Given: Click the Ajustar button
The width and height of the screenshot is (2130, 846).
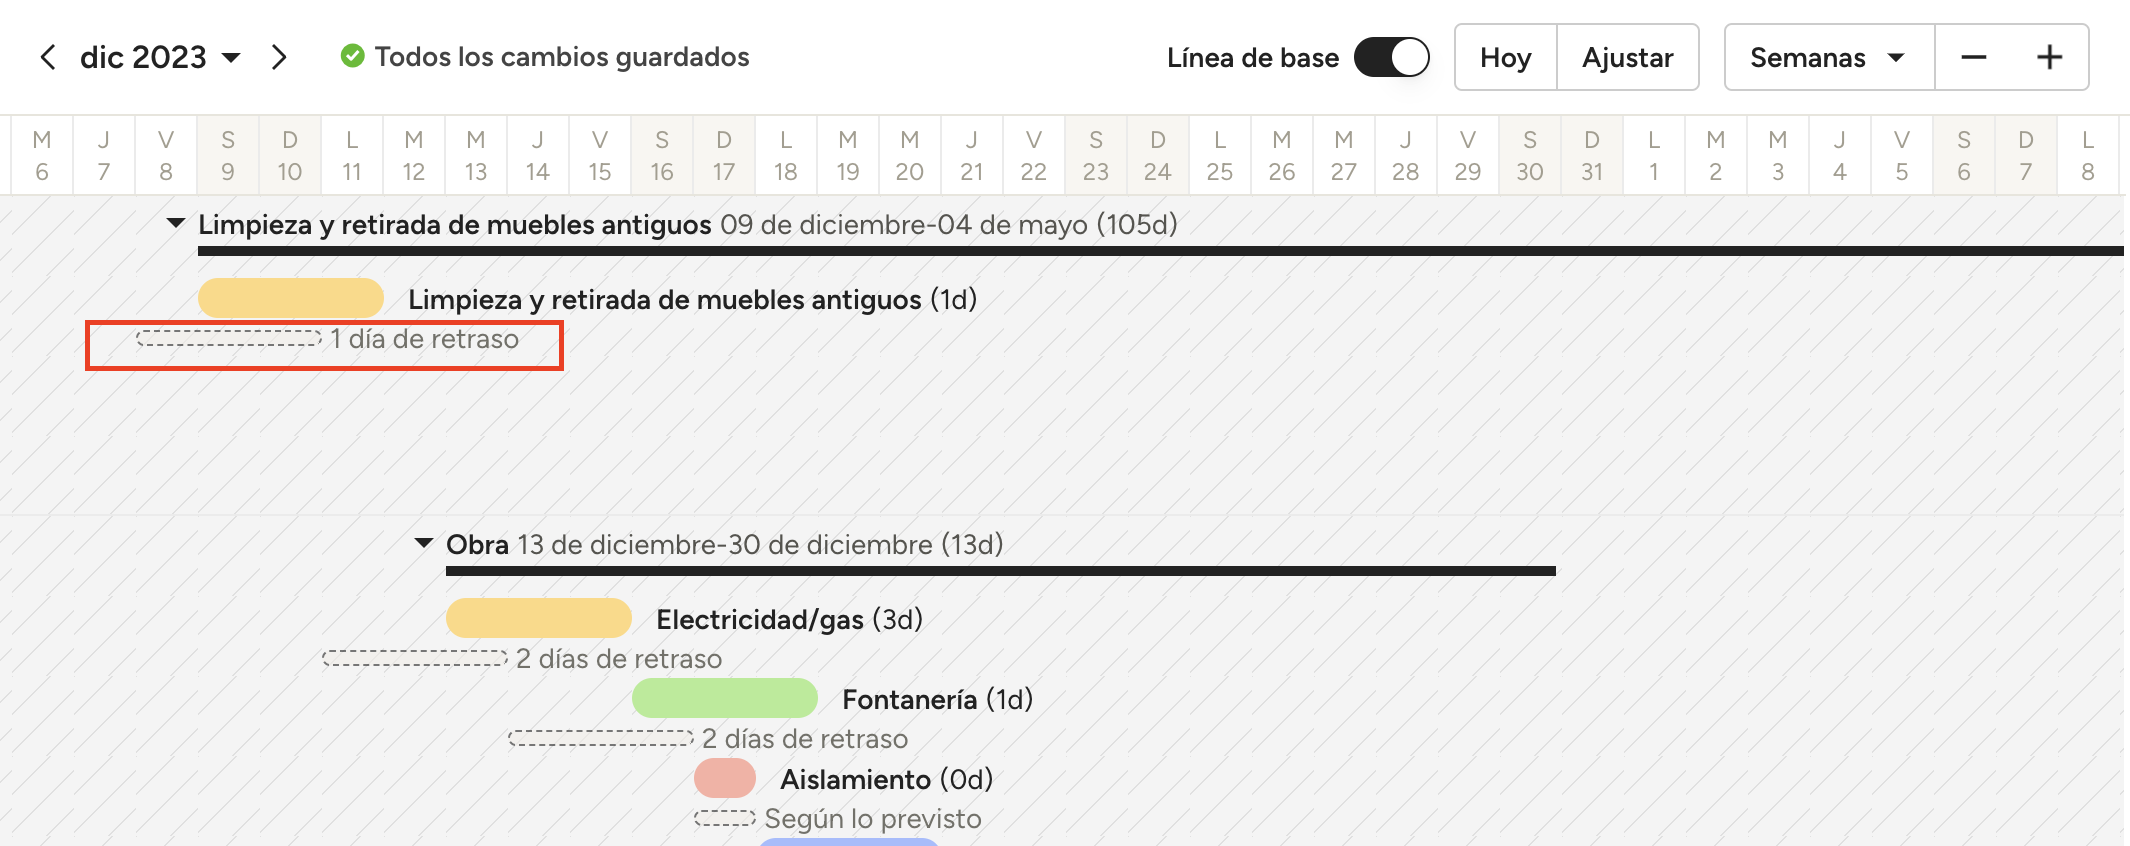Looking at the screenshot, I should (x=1627, y=57).
